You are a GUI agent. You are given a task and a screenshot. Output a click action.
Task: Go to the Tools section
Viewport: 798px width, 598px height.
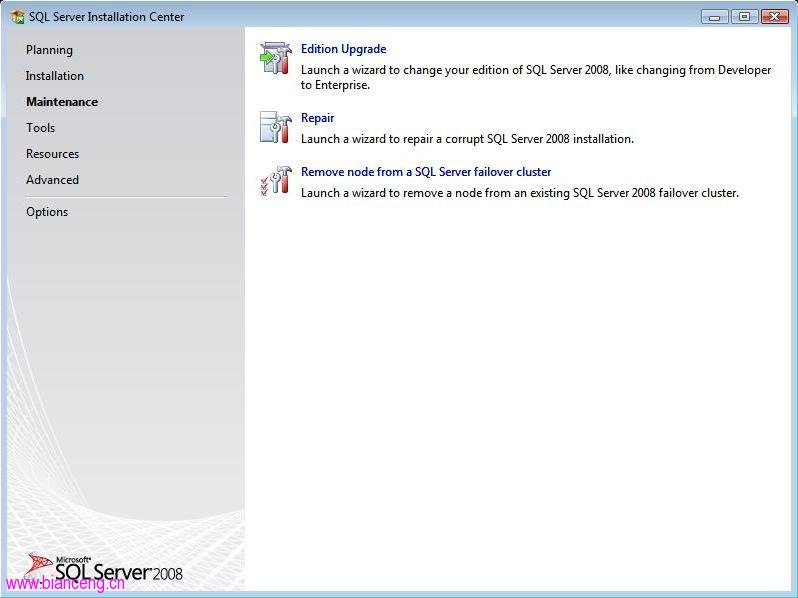(41, 128)
